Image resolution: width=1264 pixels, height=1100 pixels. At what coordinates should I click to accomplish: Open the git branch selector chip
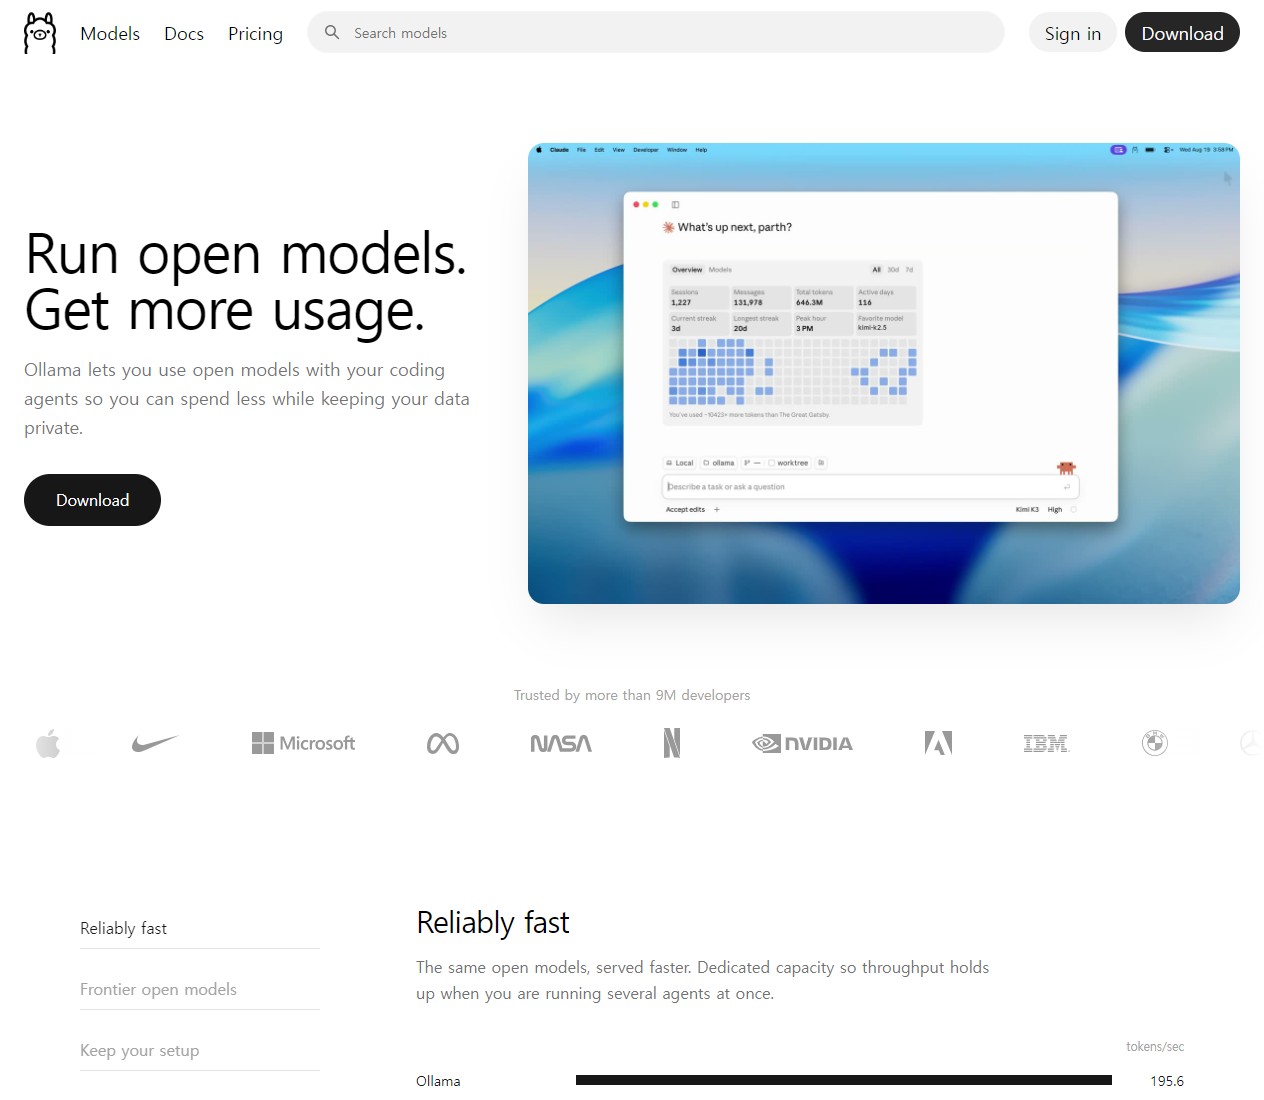(753, 463)
